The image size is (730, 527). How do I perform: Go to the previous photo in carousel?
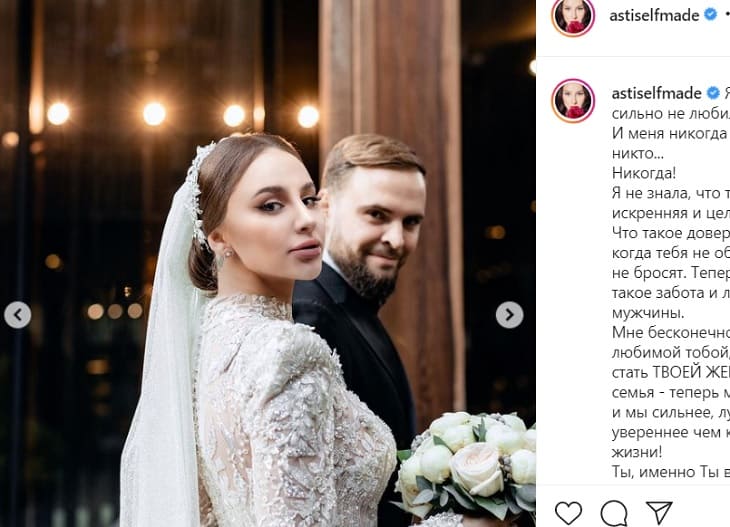point(17,315)
